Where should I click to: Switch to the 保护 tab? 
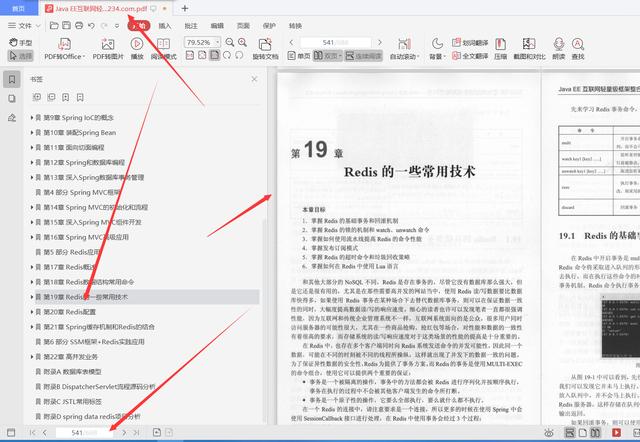[269, 26]
